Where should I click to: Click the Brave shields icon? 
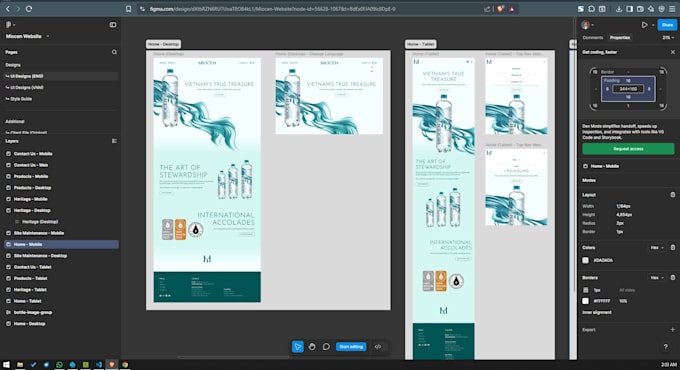[500, 9]
